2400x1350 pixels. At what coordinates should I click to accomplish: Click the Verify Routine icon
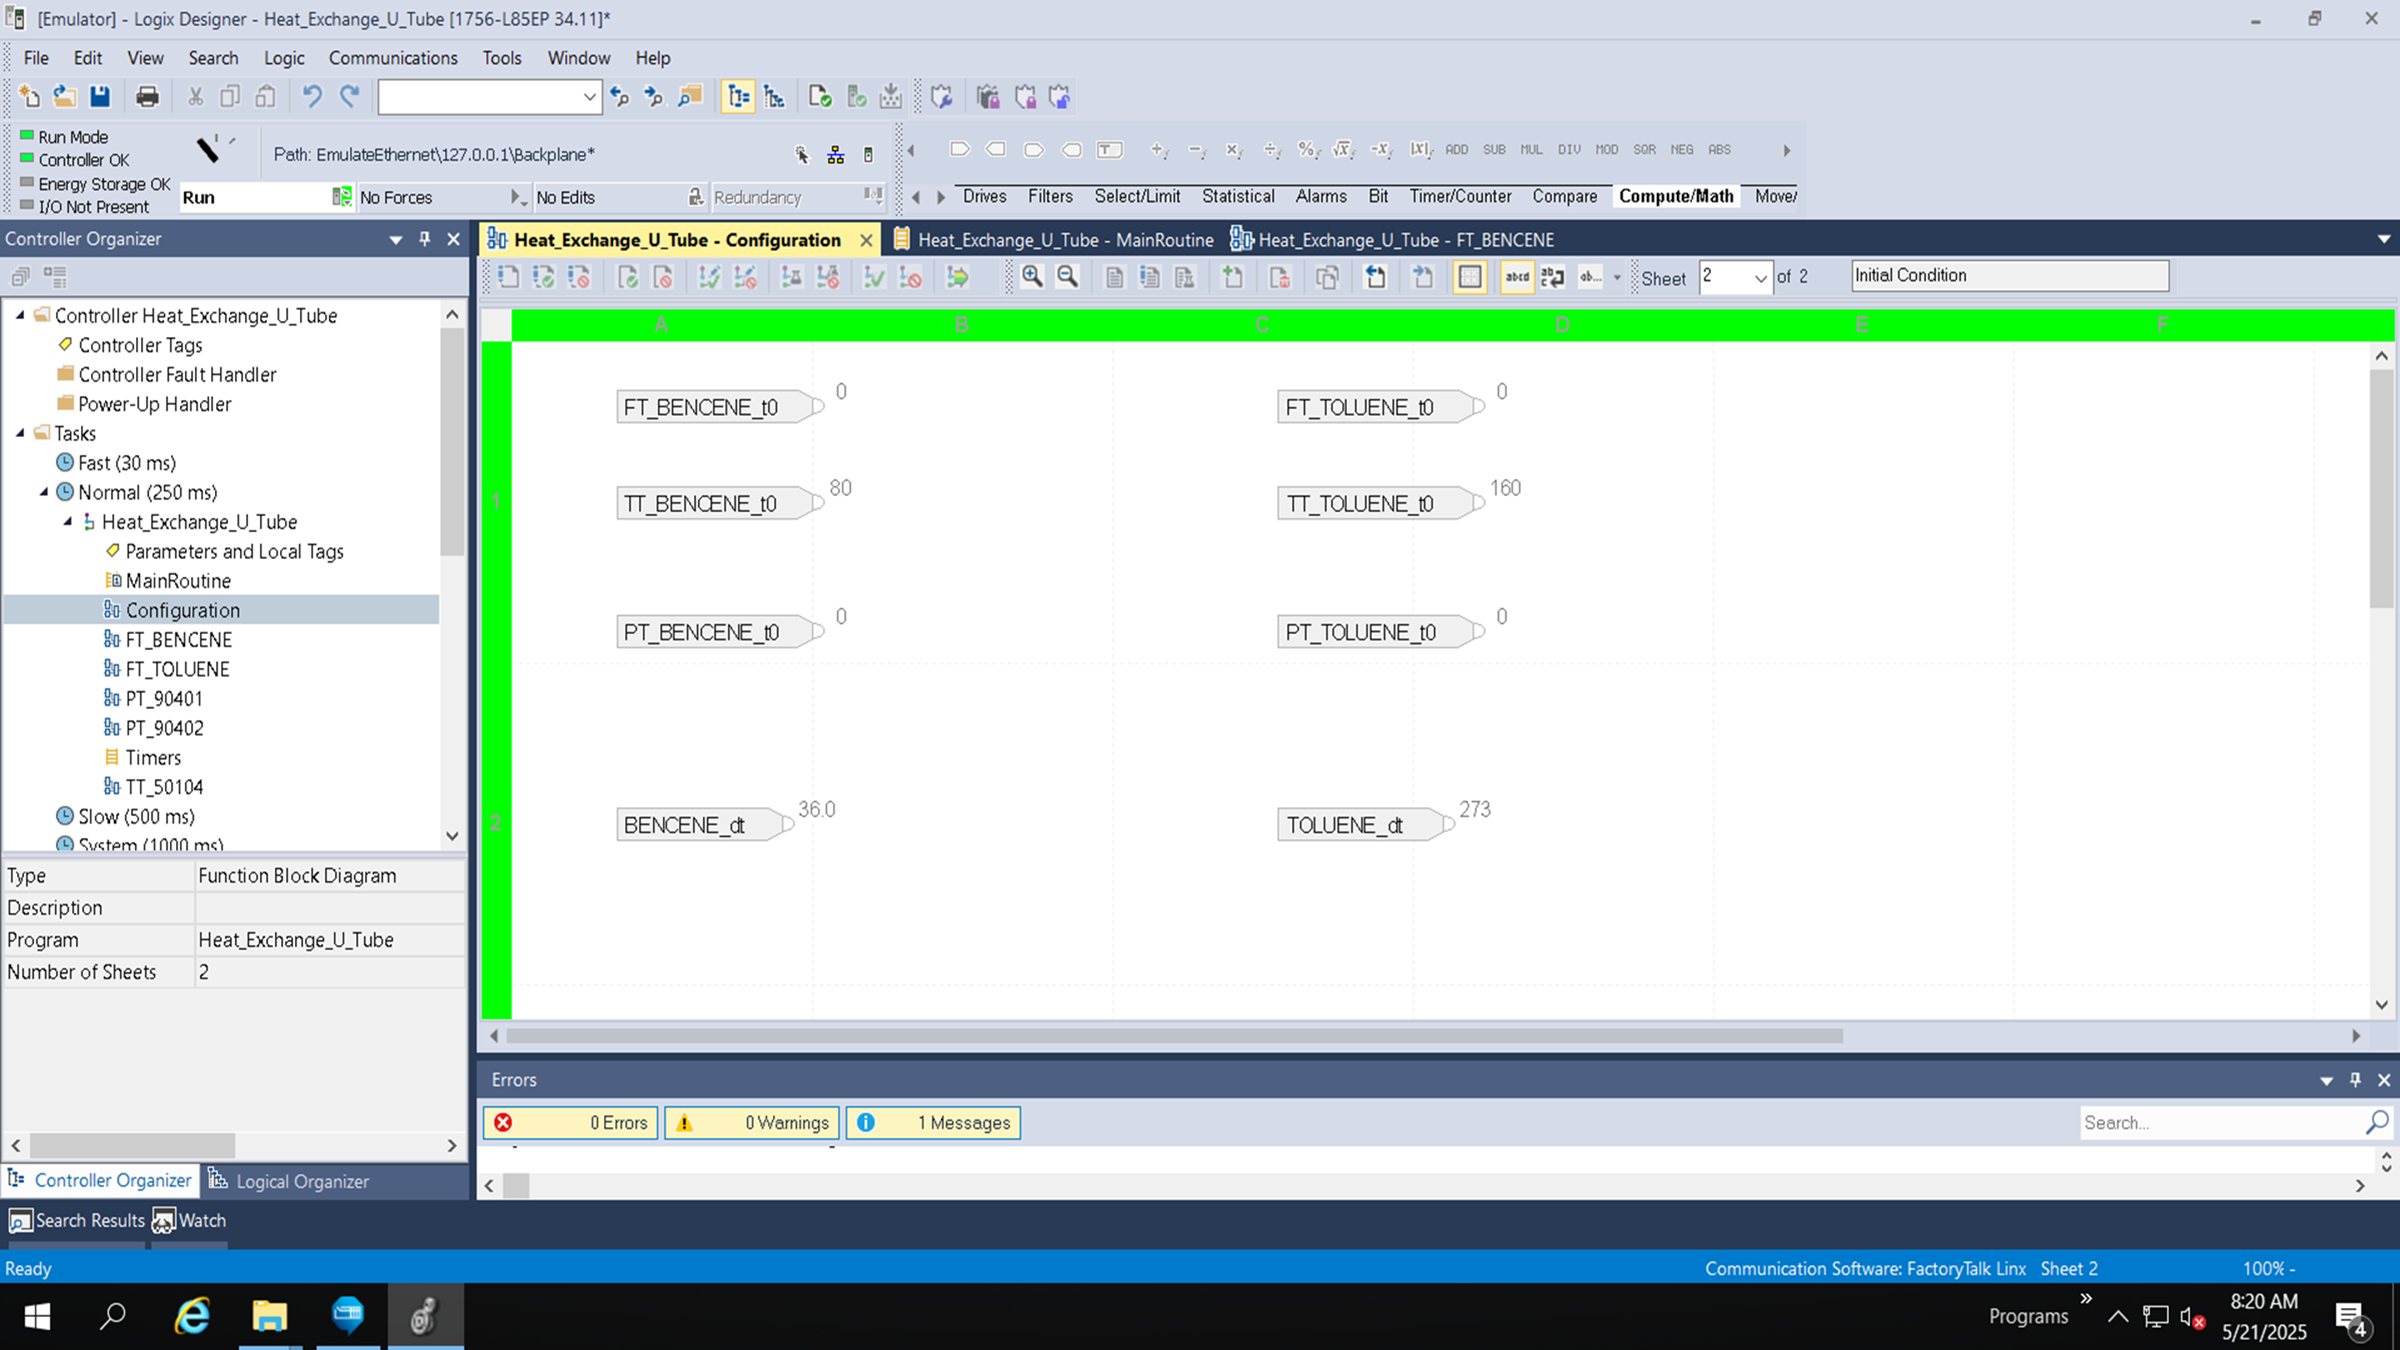820,96
